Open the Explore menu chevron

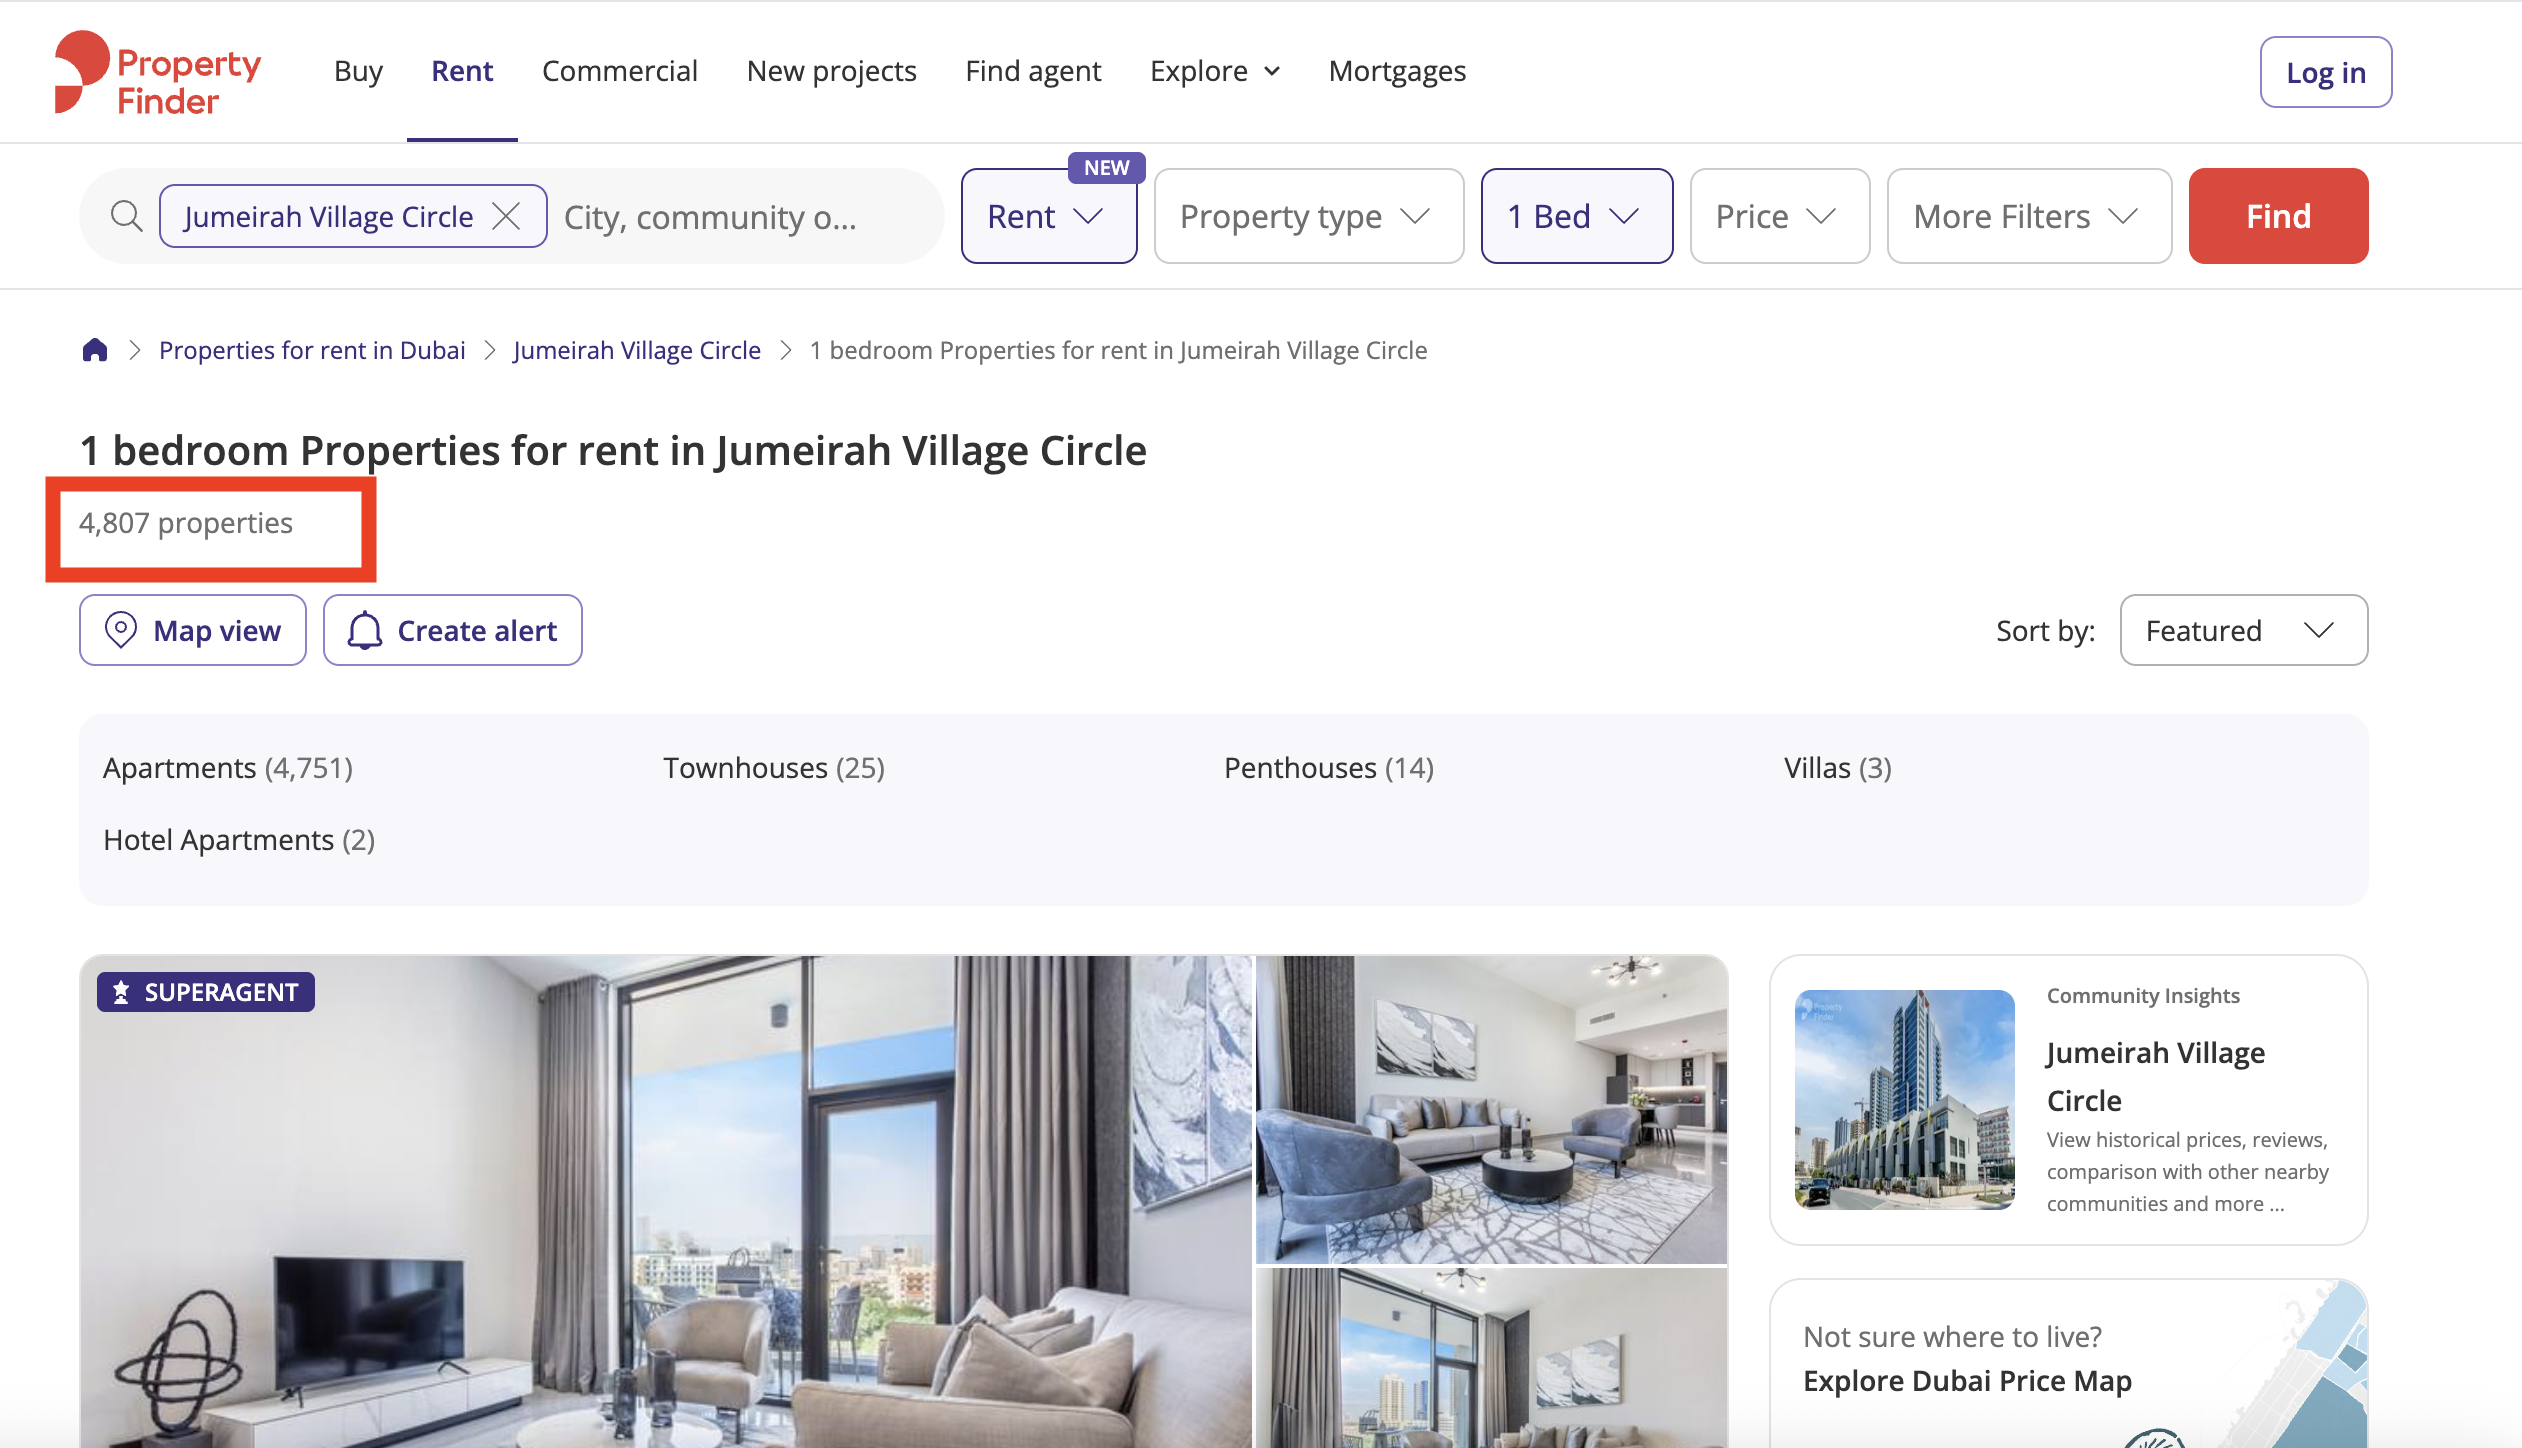pos(1272,71)
